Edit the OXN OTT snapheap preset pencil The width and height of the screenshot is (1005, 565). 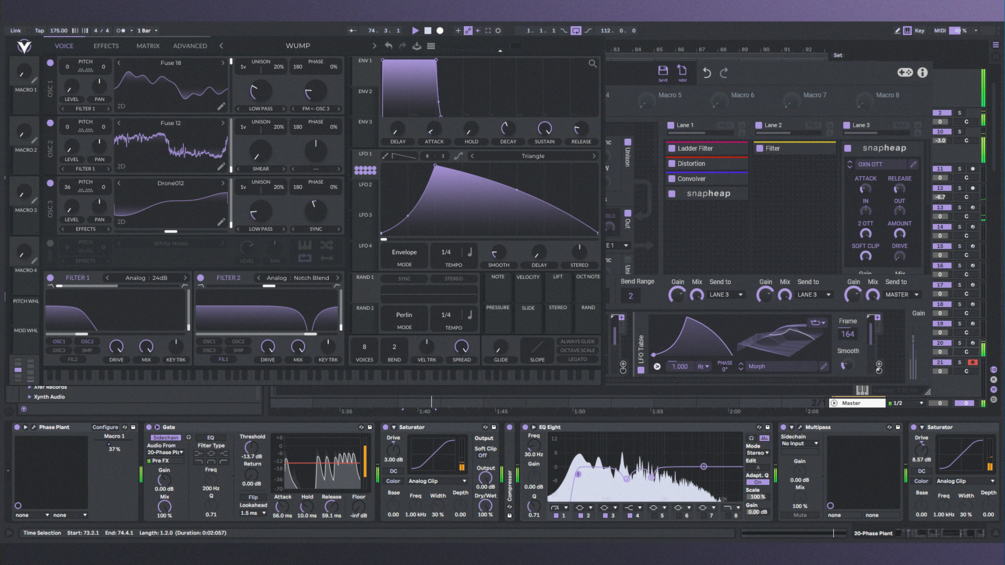(x=913, y=165)
